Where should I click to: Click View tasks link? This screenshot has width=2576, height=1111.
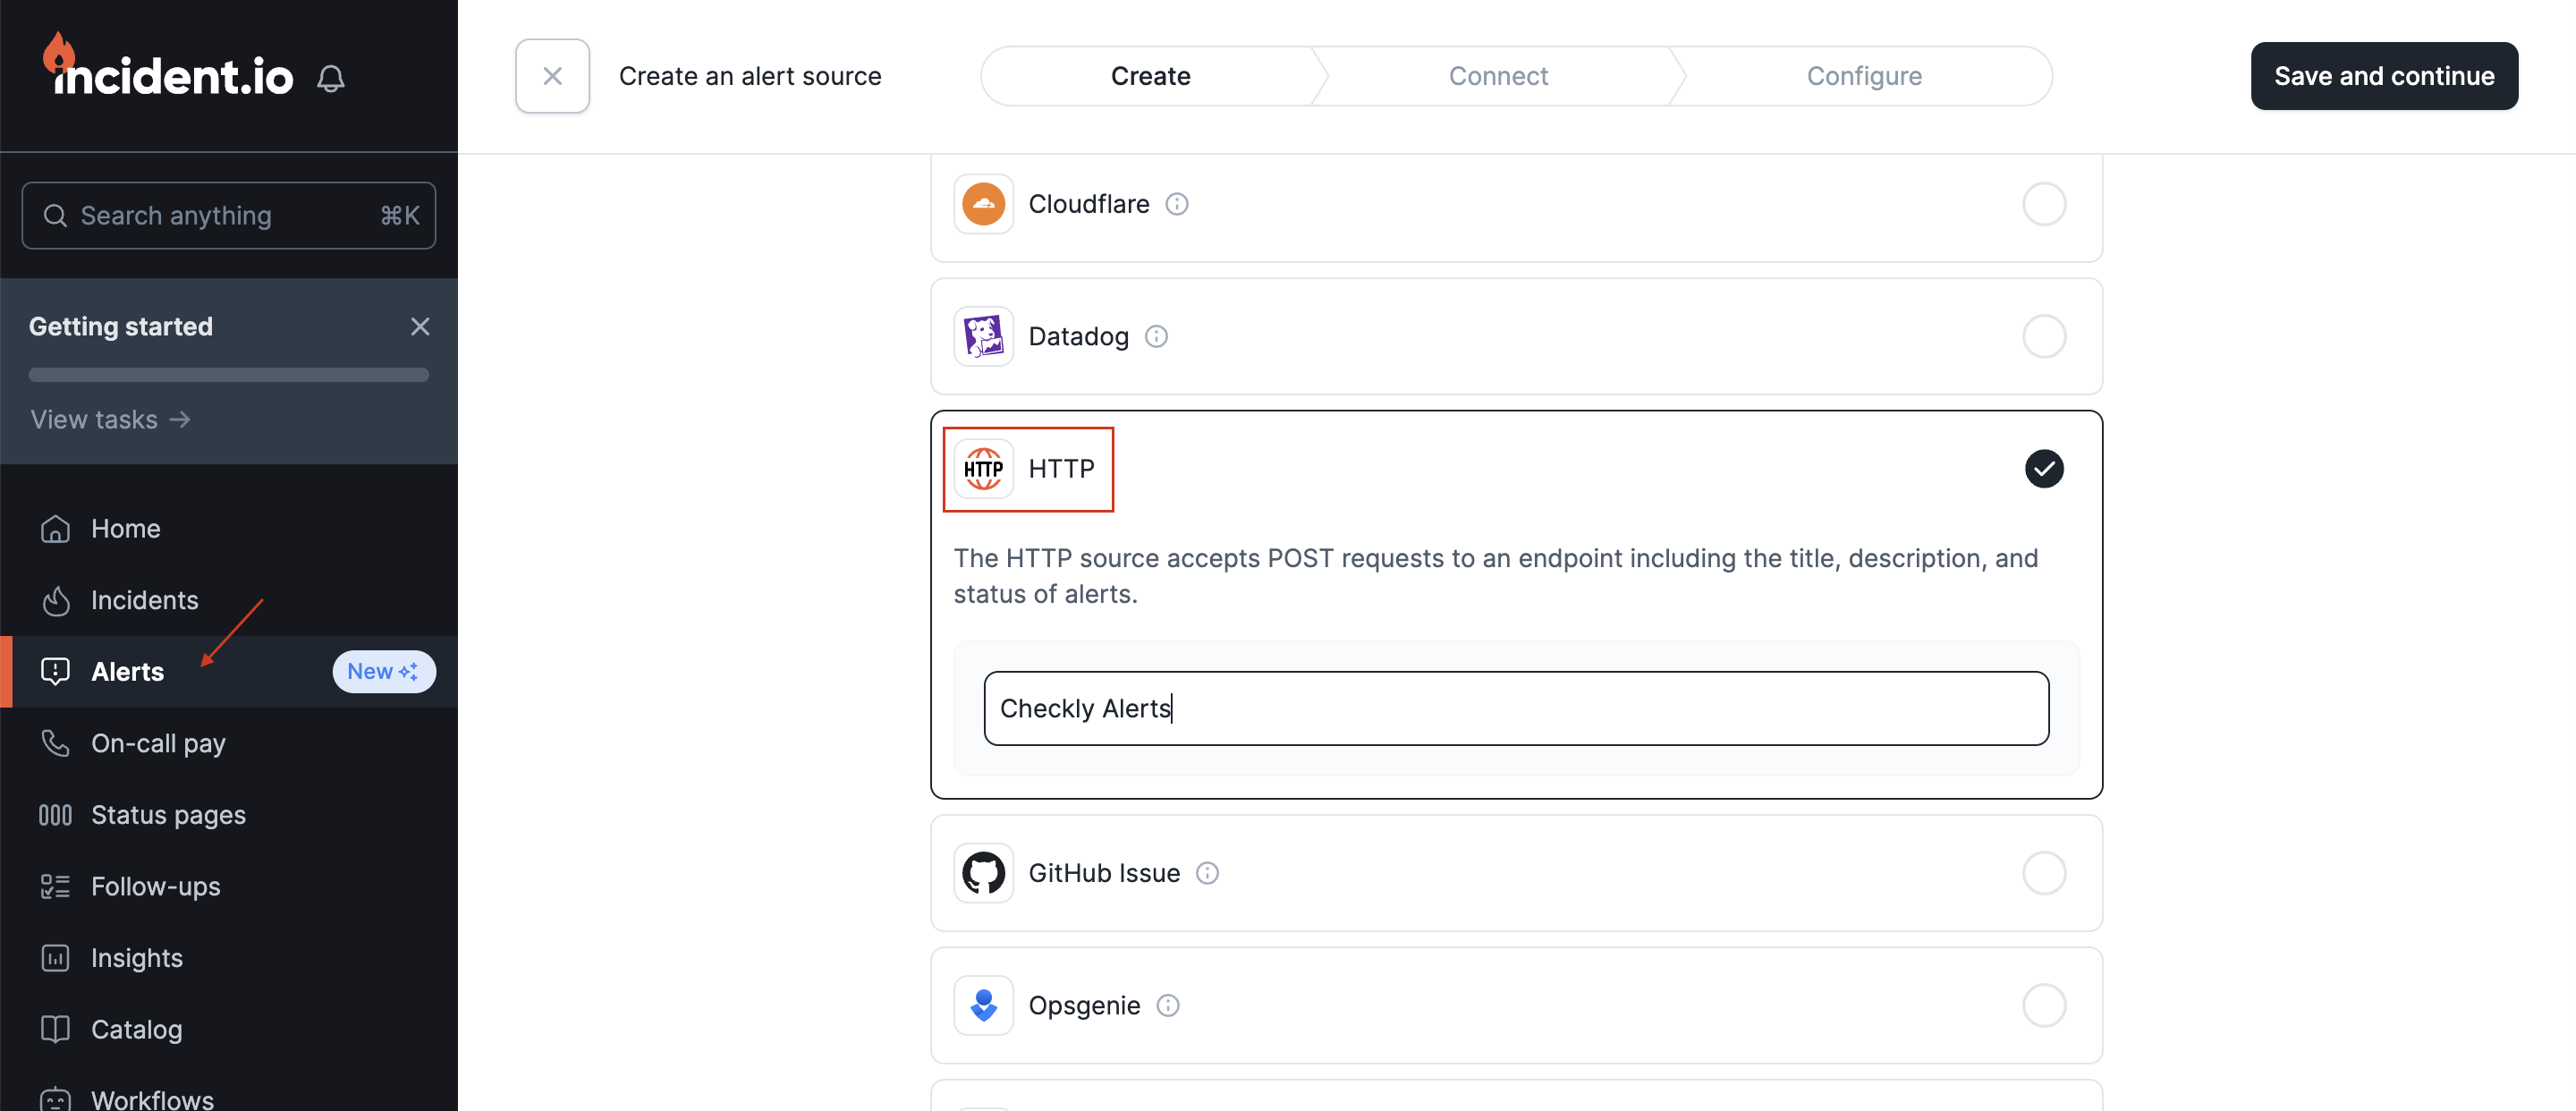click(110, 418)
